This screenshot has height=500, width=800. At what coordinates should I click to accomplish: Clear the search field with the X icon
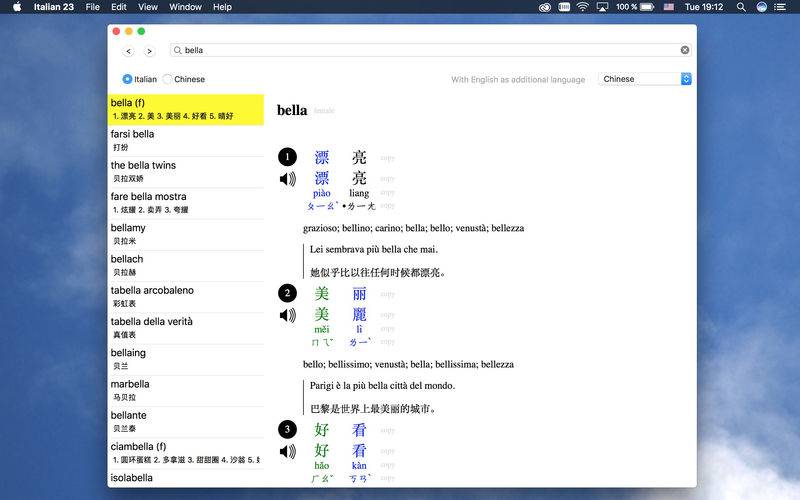click(685, 50)
